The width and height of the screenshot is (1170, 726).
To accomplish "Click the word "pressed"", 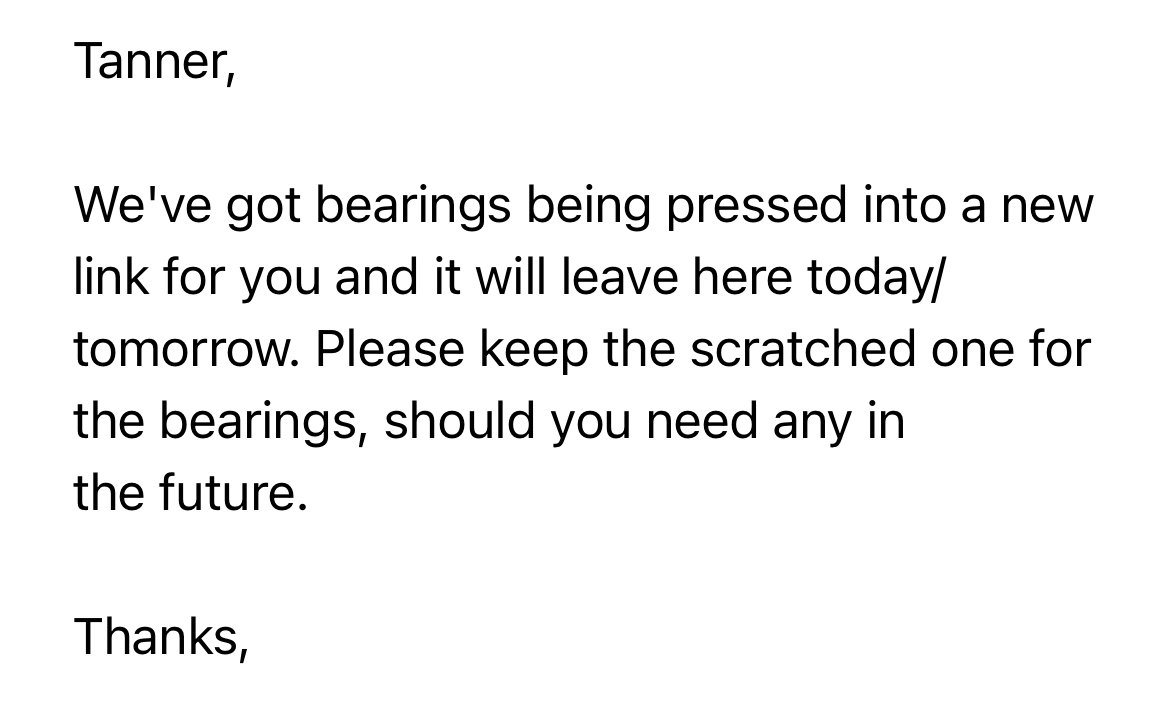I will click(757, 207).
